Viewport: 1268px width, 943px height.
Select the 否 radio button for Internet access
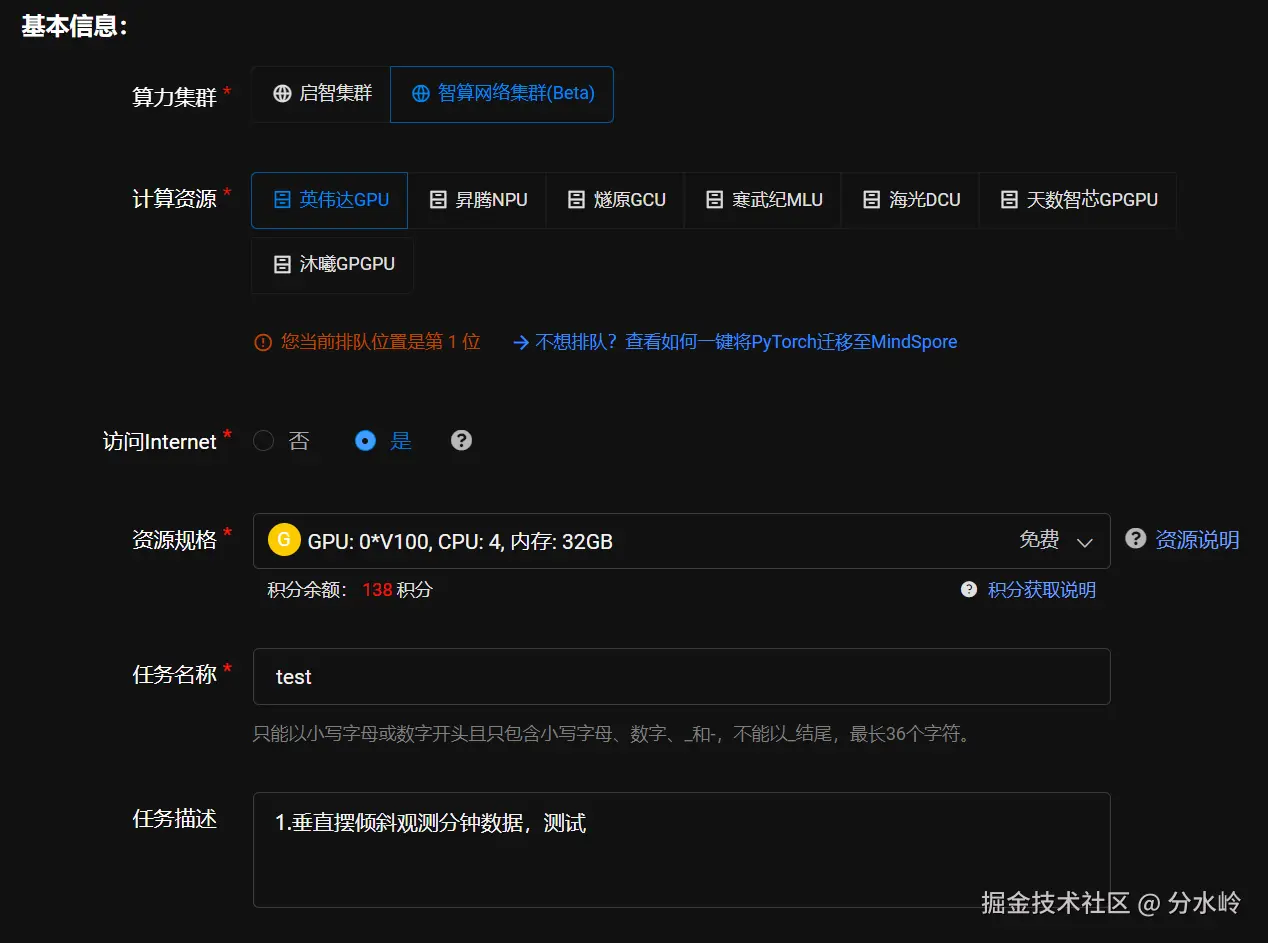(263, 440)
